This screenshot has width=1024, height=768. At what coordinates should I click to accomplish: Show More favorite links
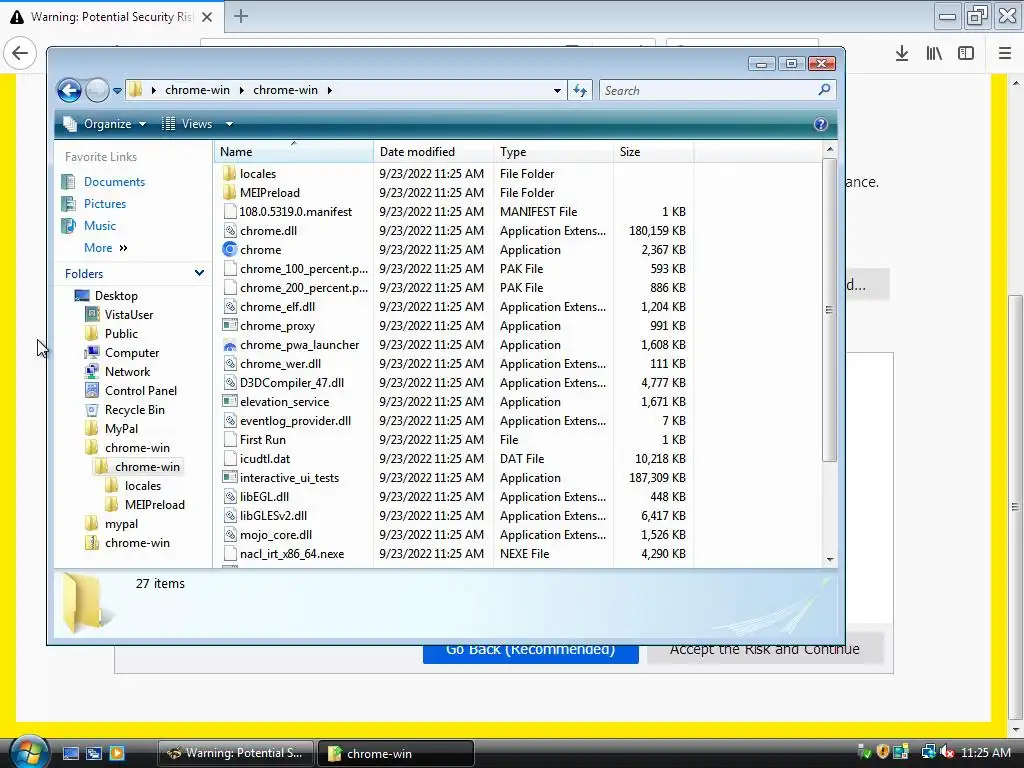click(x=106, y=248)
